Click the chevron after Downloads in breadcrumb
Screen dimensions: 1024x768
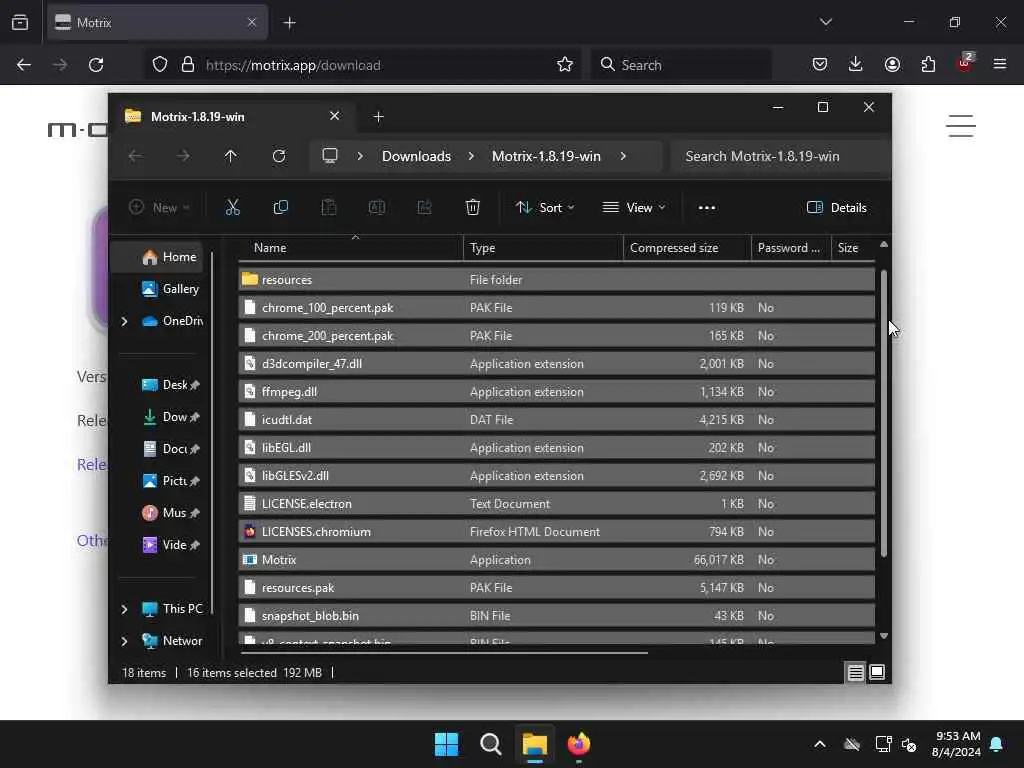click(x=472, y=156)
